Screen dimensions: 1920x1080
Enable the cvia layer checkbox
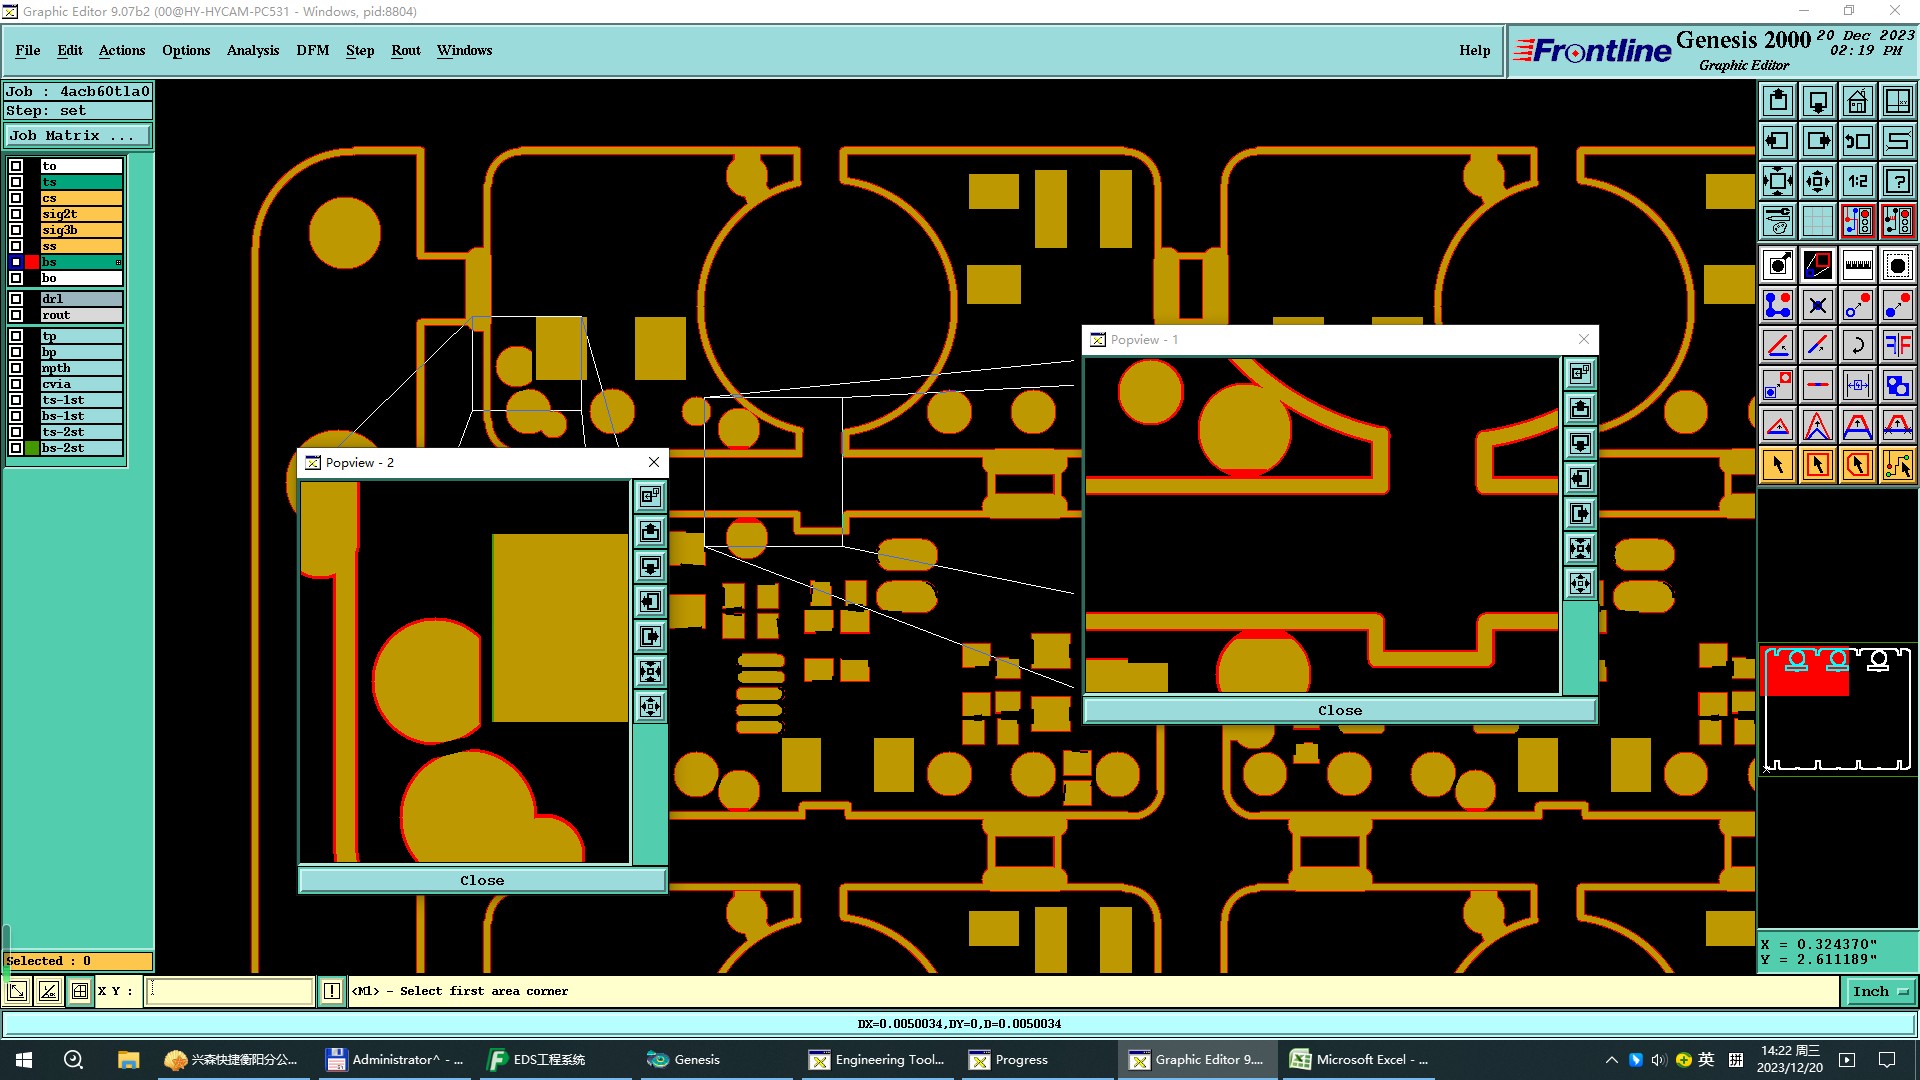click(x=16, y=384)
